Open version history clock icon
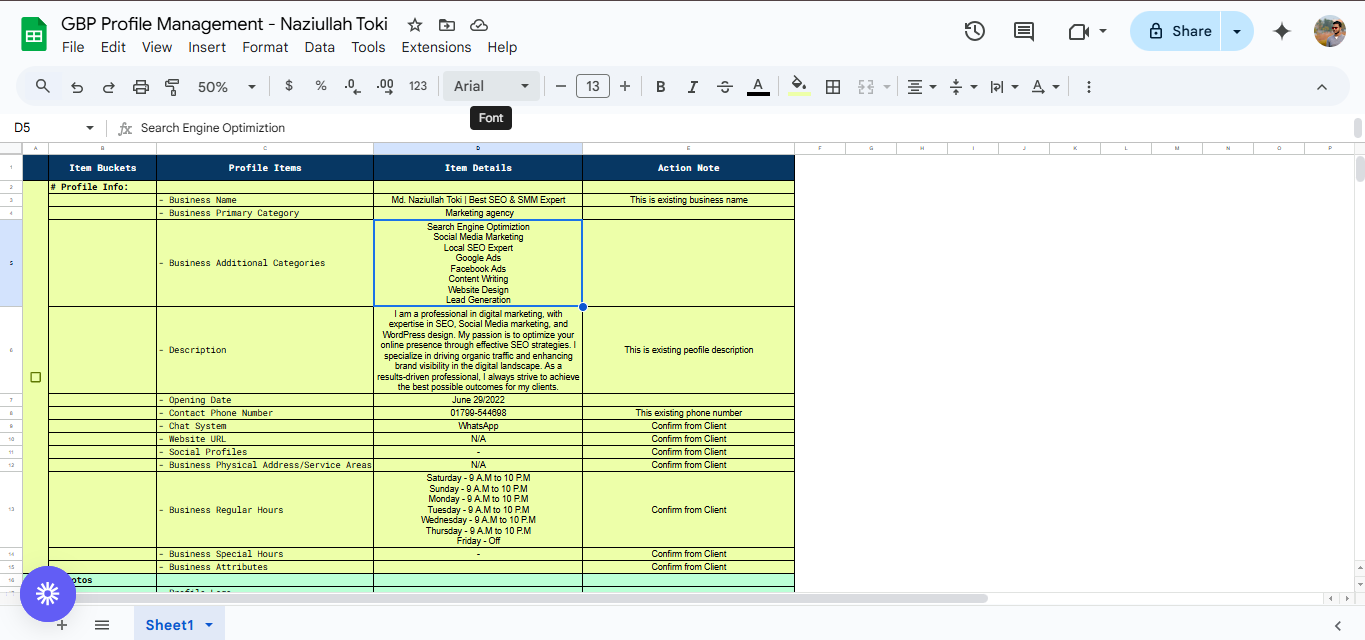Screen dimensions: 1365x640 click(974, 31)
